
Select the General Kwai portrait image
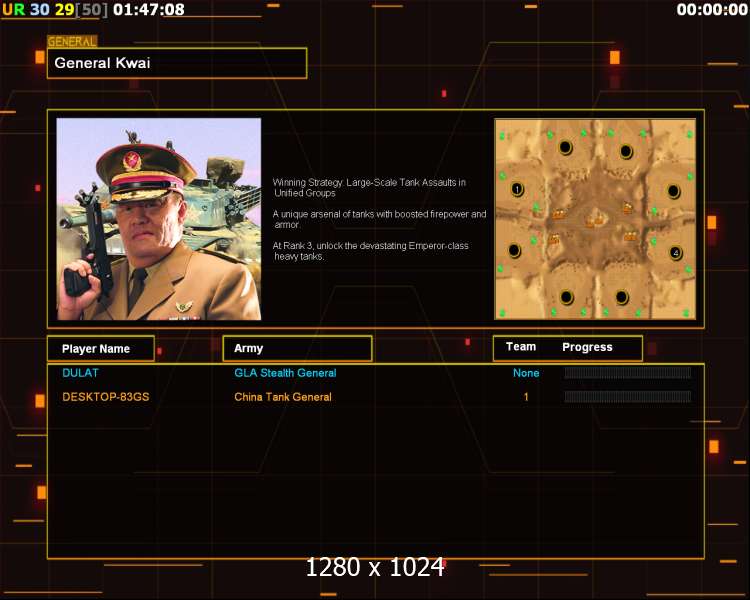coord(159,219)
